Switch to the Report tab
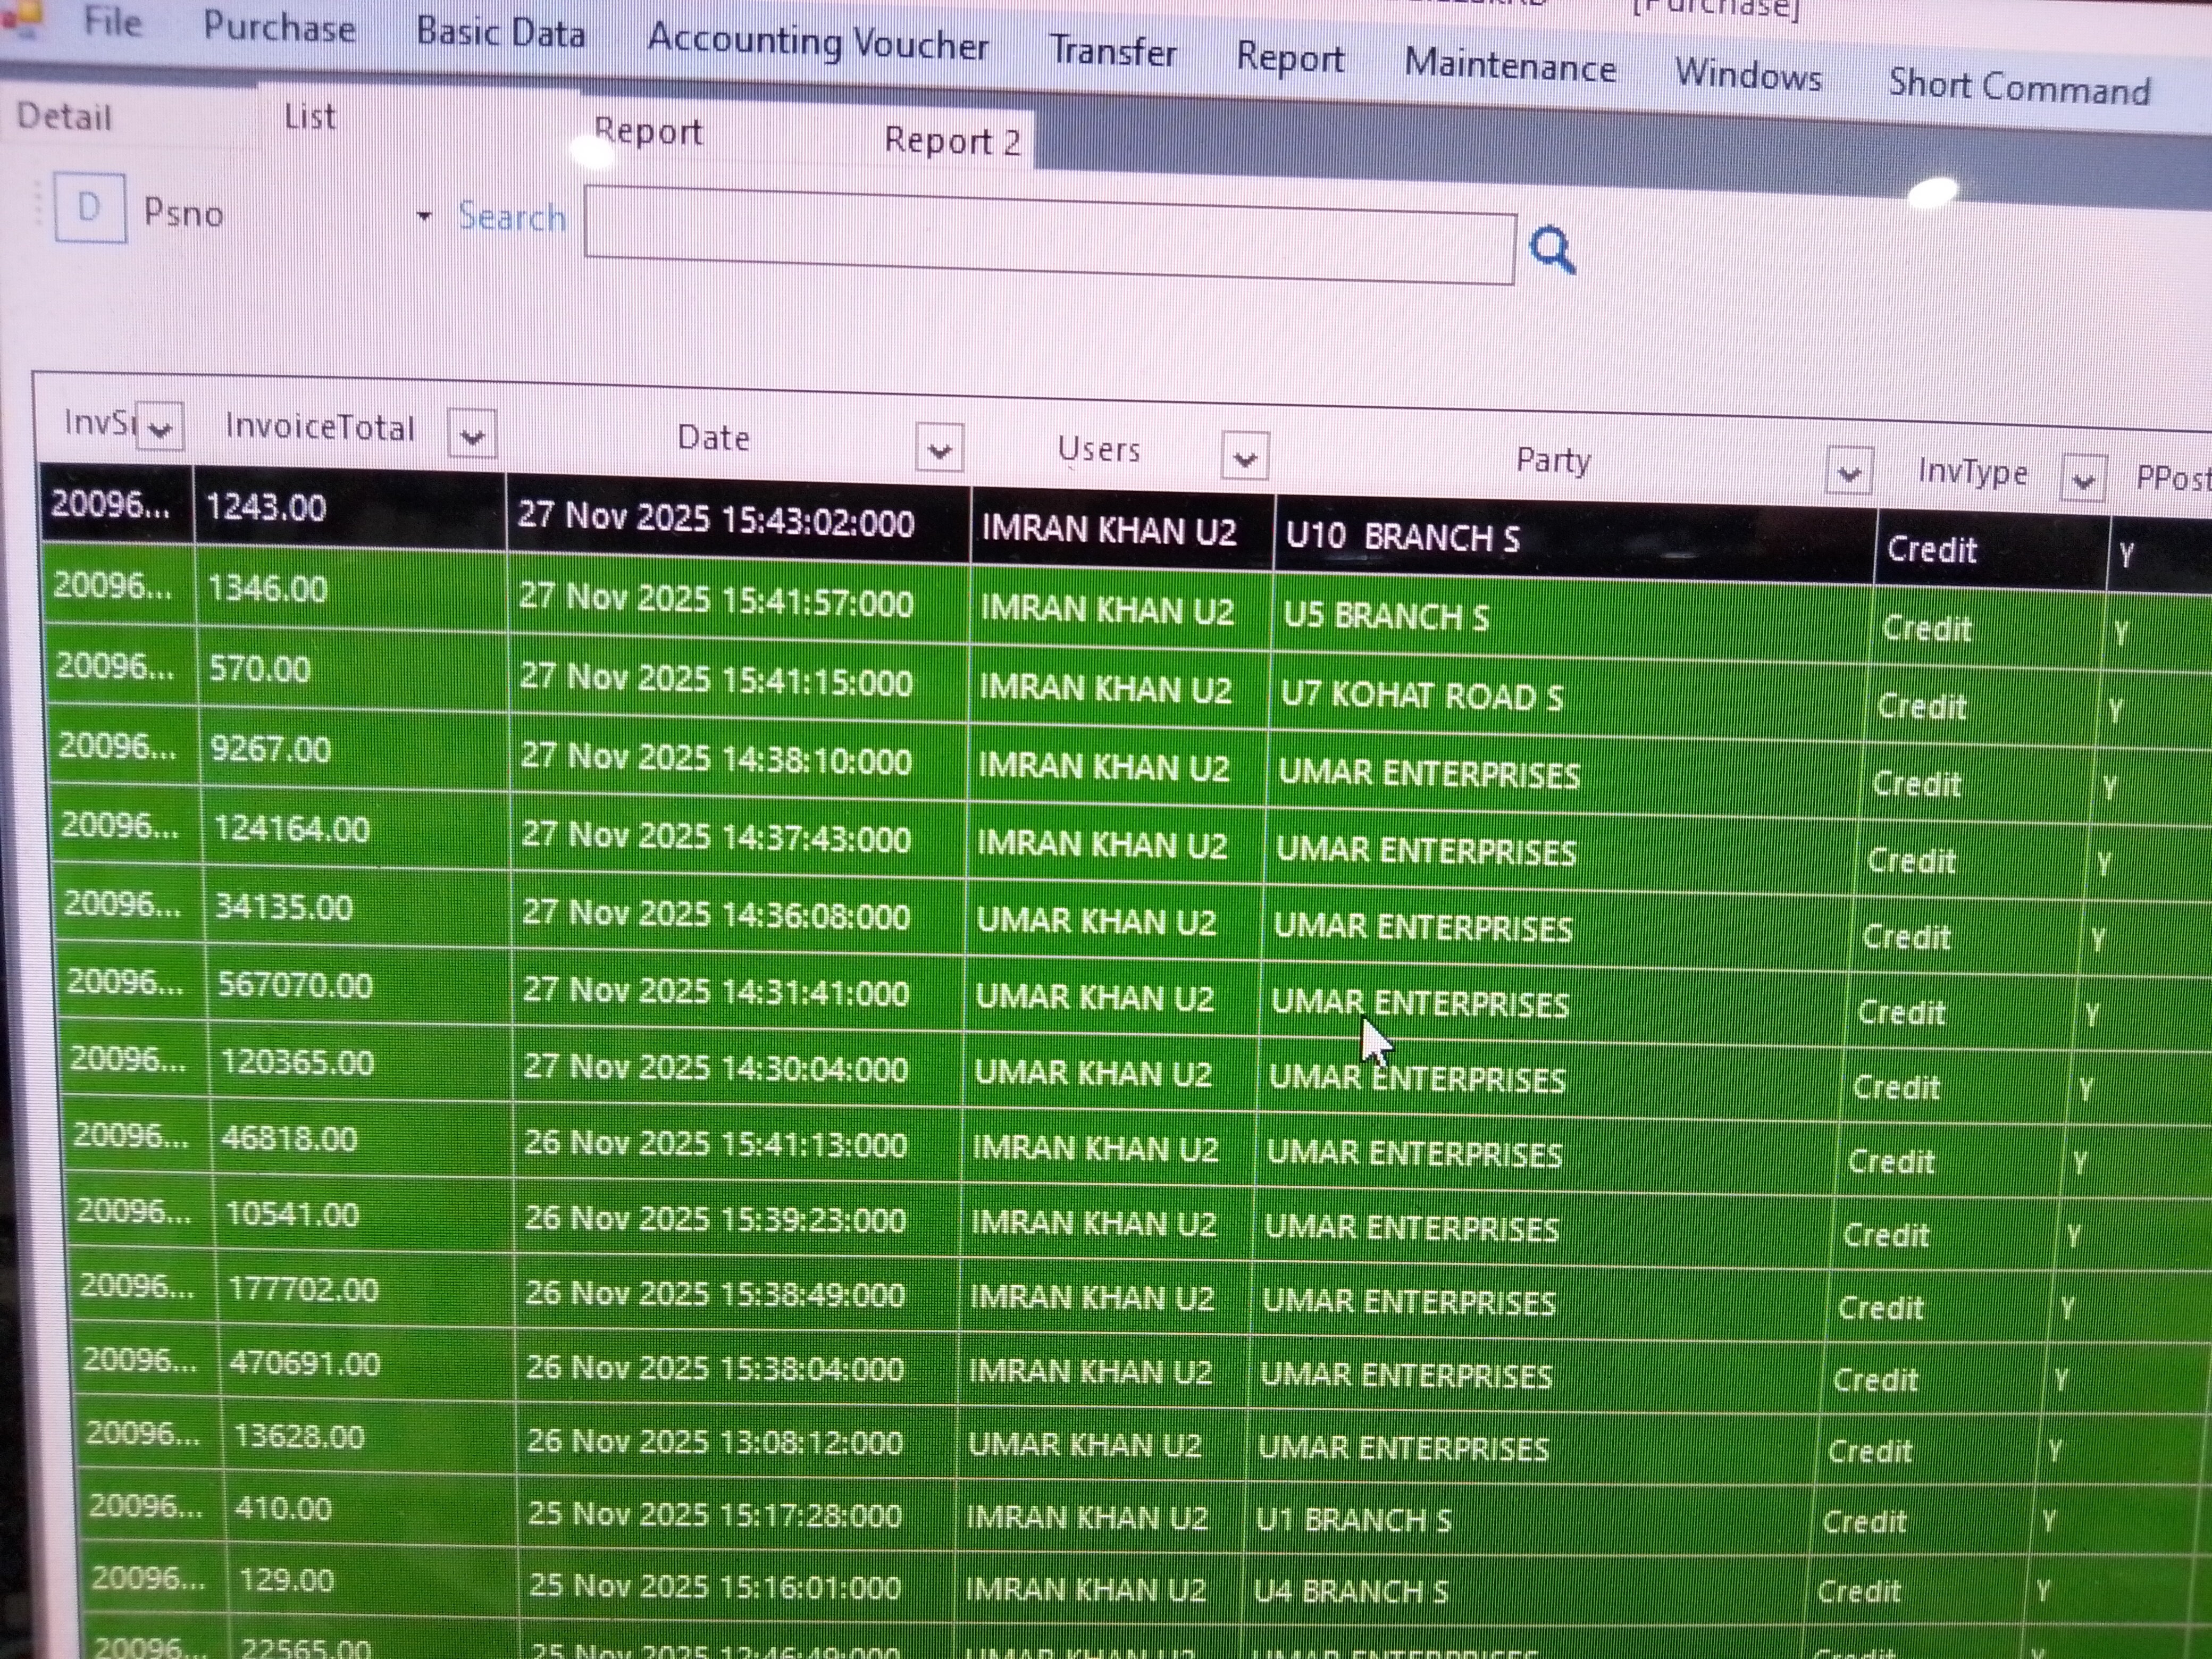Image resolution: width=2212 pixels, height=1659 pixels. click(648, 132)
